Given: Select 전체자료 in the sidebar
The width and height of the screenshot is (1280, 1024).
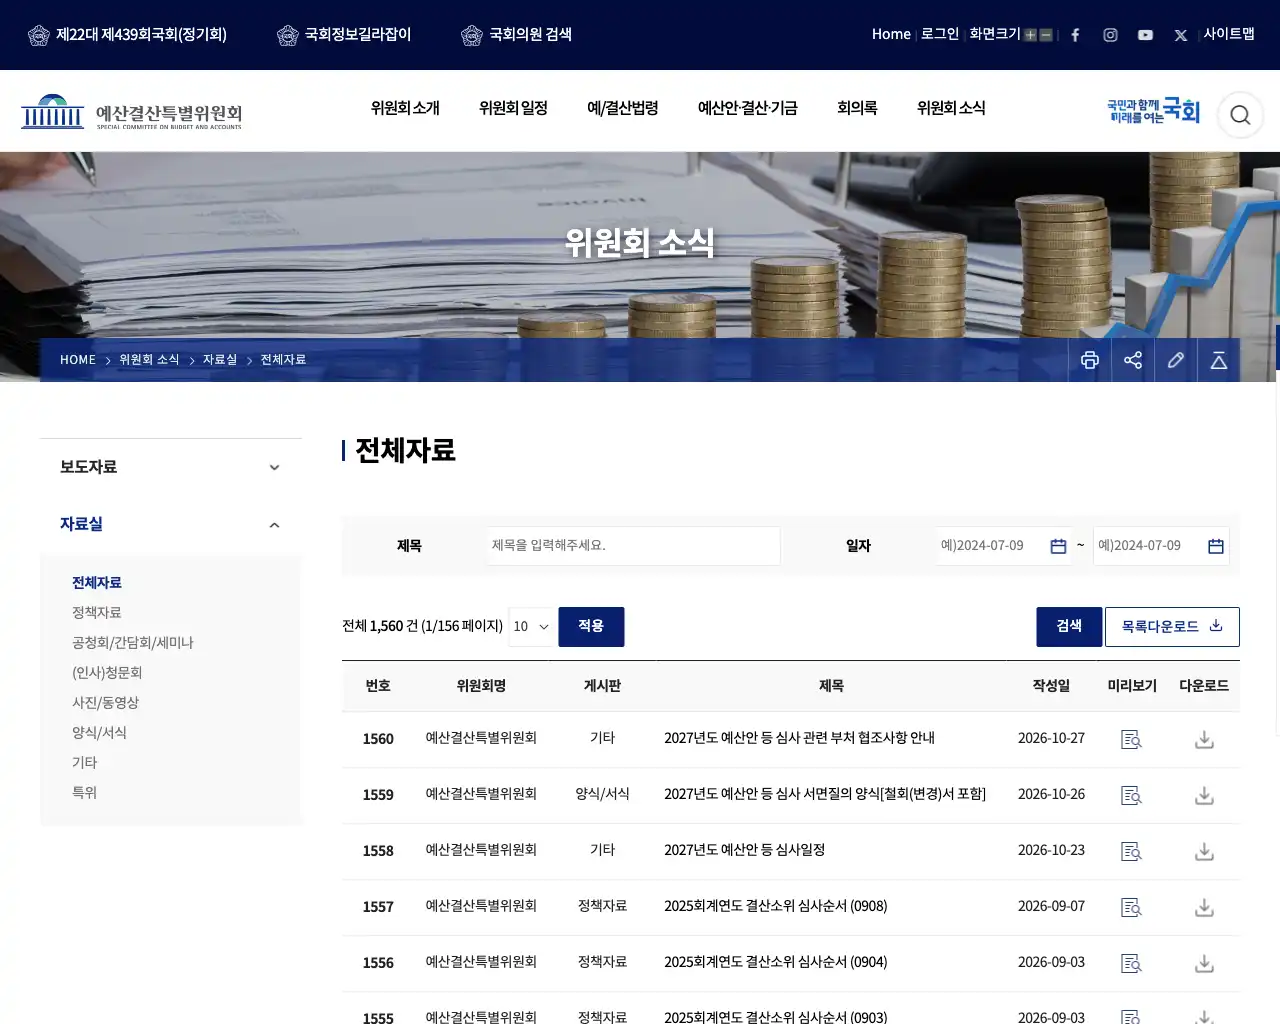Looking at the screenshot, I should click(x=97, y=583).
